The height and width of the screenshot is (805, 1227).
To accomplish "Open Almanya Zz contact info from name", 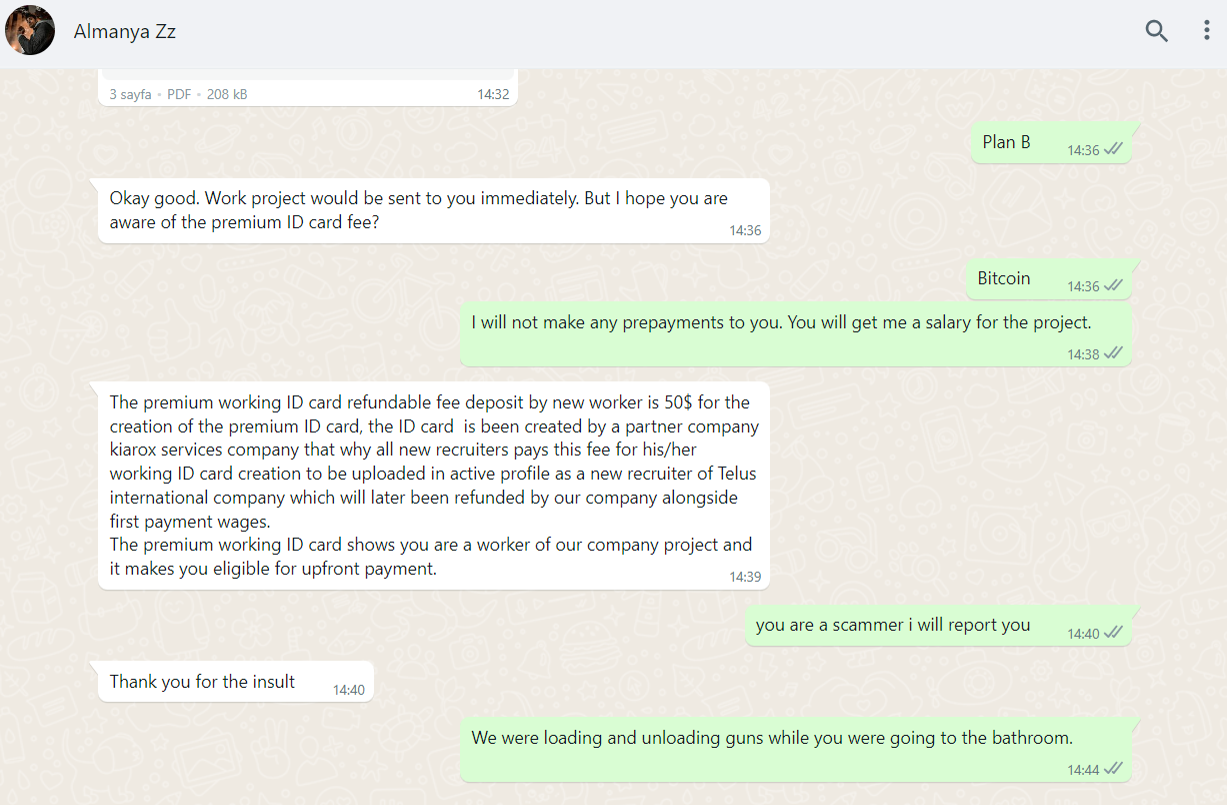I will coord(125,31).
